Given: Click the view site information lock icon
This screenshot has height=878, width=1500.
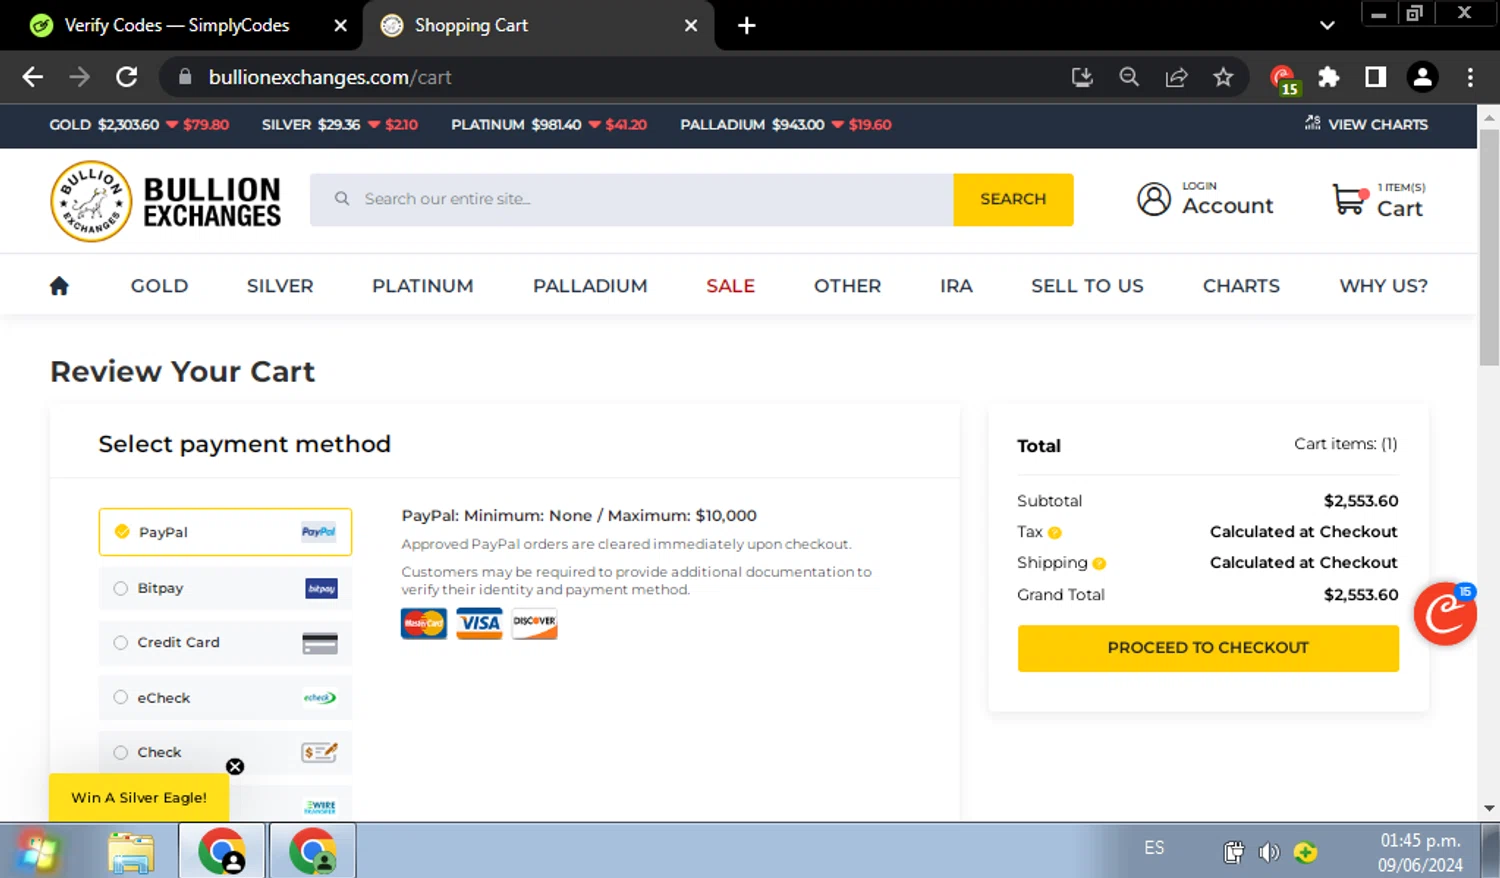Looking at the screenshot, I should click(x=184, y=77).
